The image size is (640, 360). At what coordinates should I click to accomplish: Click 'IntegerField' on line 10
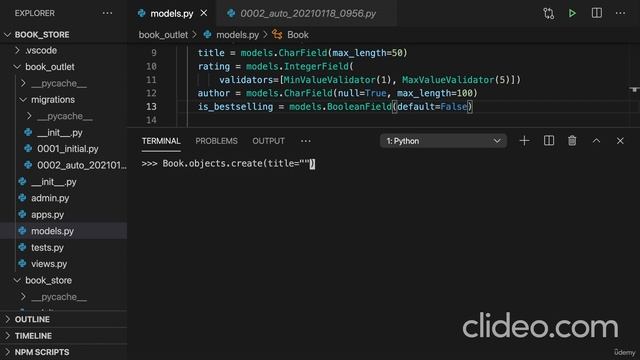(316, 66)
